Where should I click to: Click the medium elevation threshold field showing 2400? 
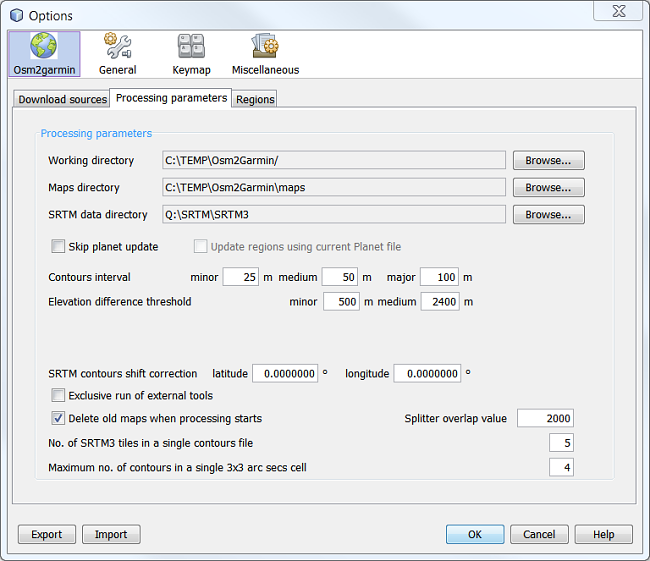pos(440,301)
